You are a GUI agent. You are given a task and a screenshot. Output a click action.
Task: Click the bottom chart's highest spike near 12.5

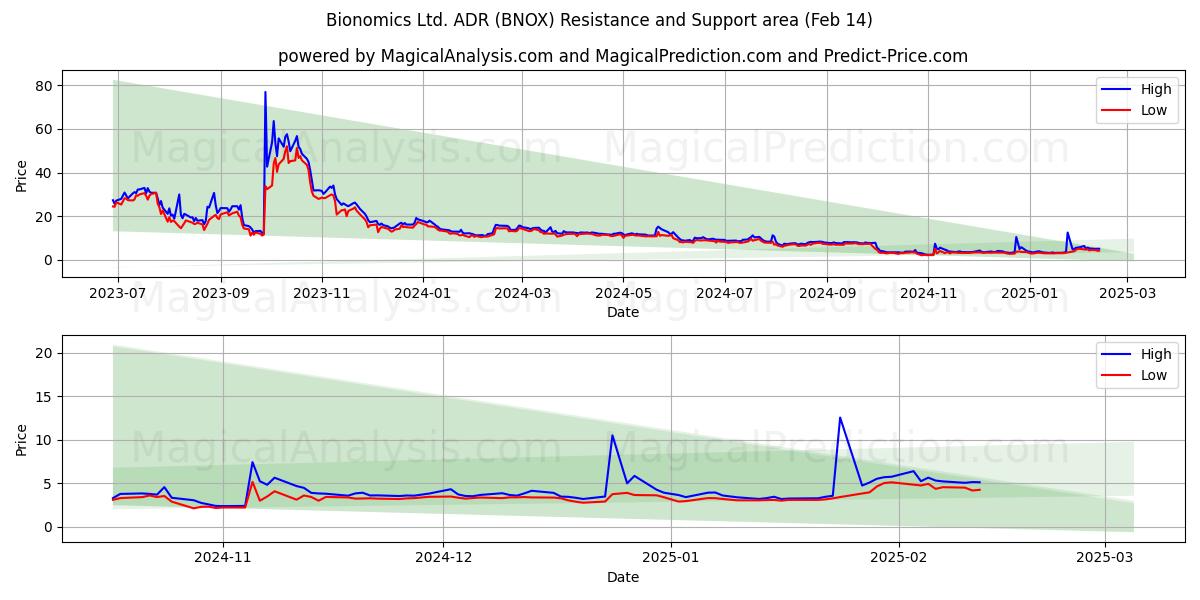point(840,418)
